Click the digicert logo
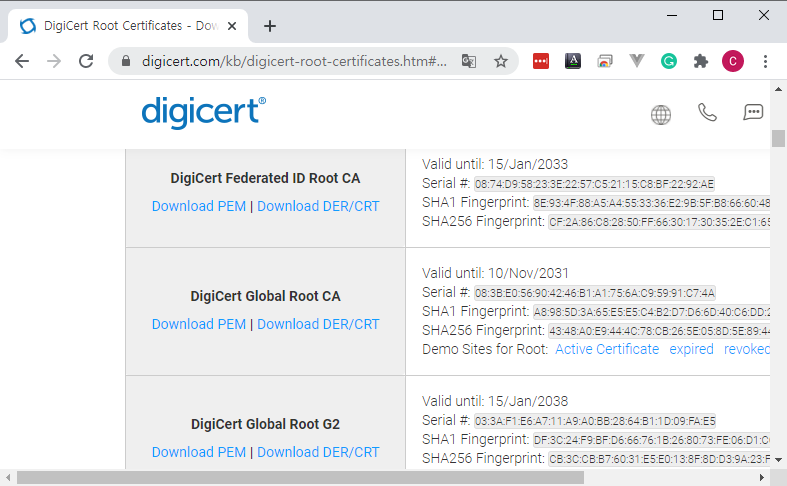The image size is (787, 486). pyautogui.click(x=203, y=112)
